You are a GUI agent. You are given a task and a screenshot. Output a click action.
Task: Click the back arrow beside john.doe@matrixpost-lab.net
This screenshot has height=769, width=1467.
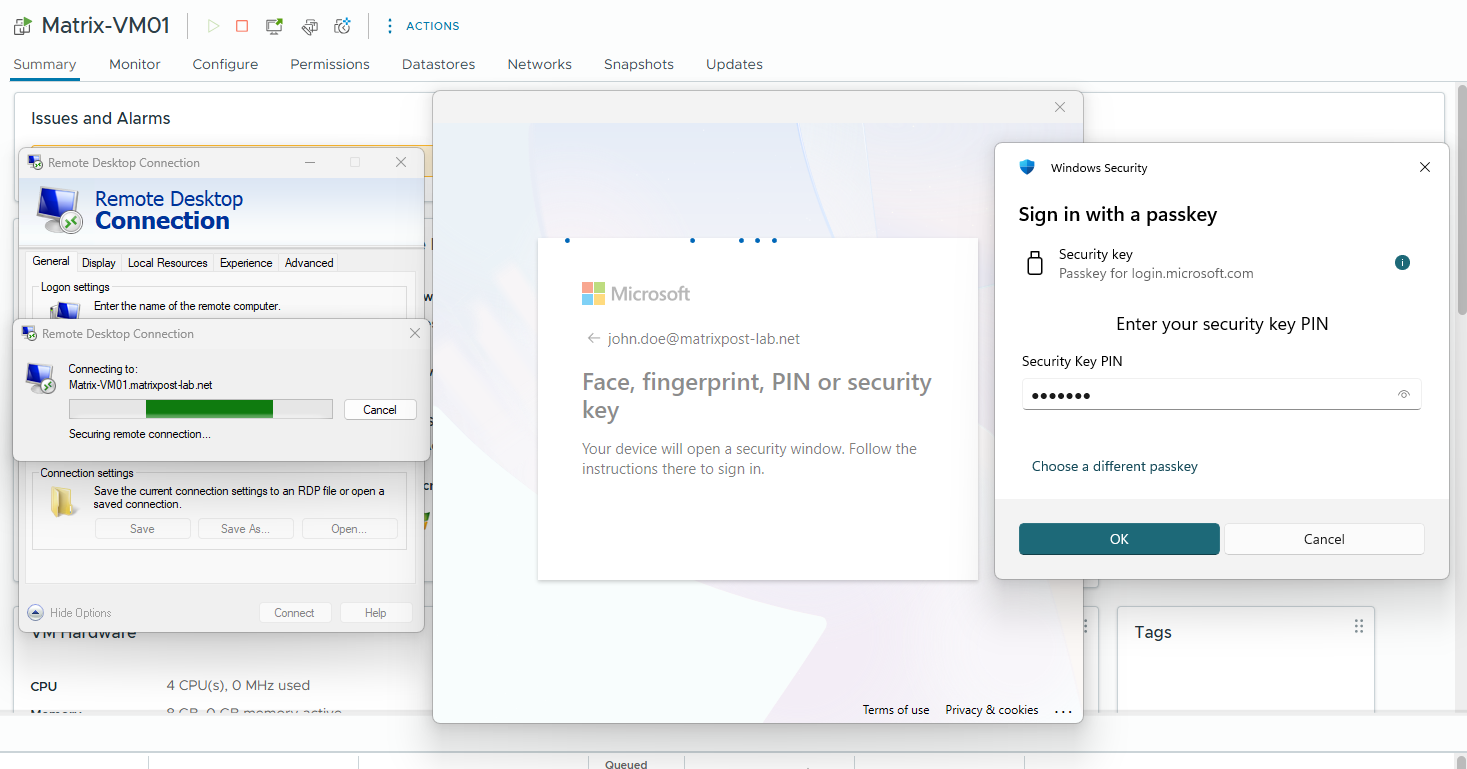(x=594, y=339)
